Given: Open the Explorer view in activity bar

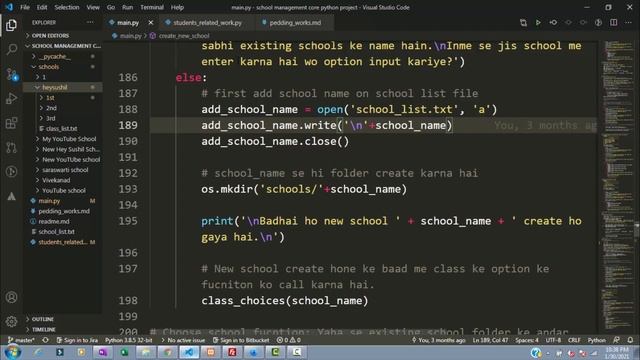Looking at the screenshot, I should tap(11, 25).
